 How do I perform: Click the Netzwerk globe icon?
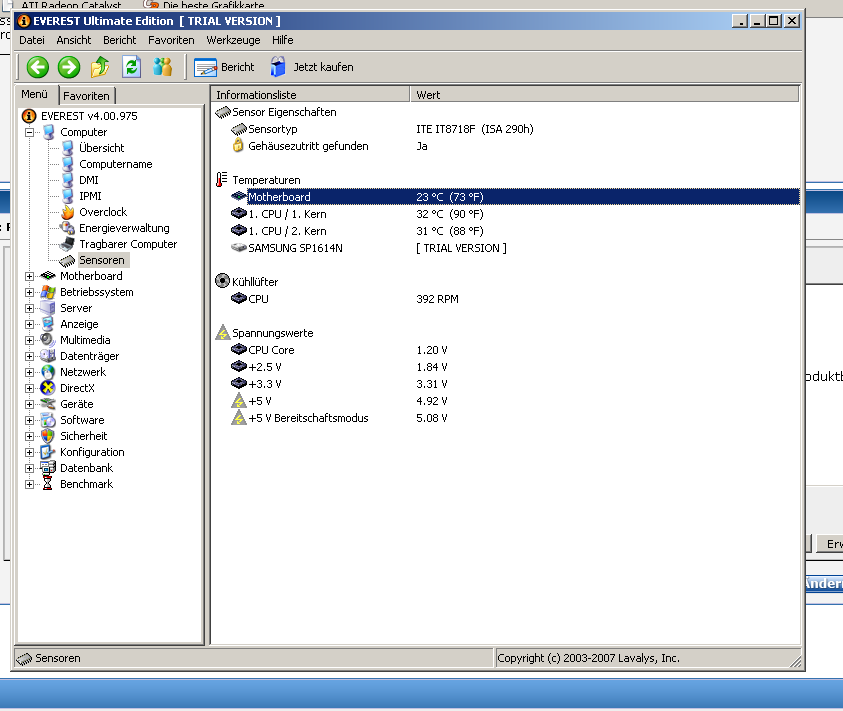coord(48,372)
